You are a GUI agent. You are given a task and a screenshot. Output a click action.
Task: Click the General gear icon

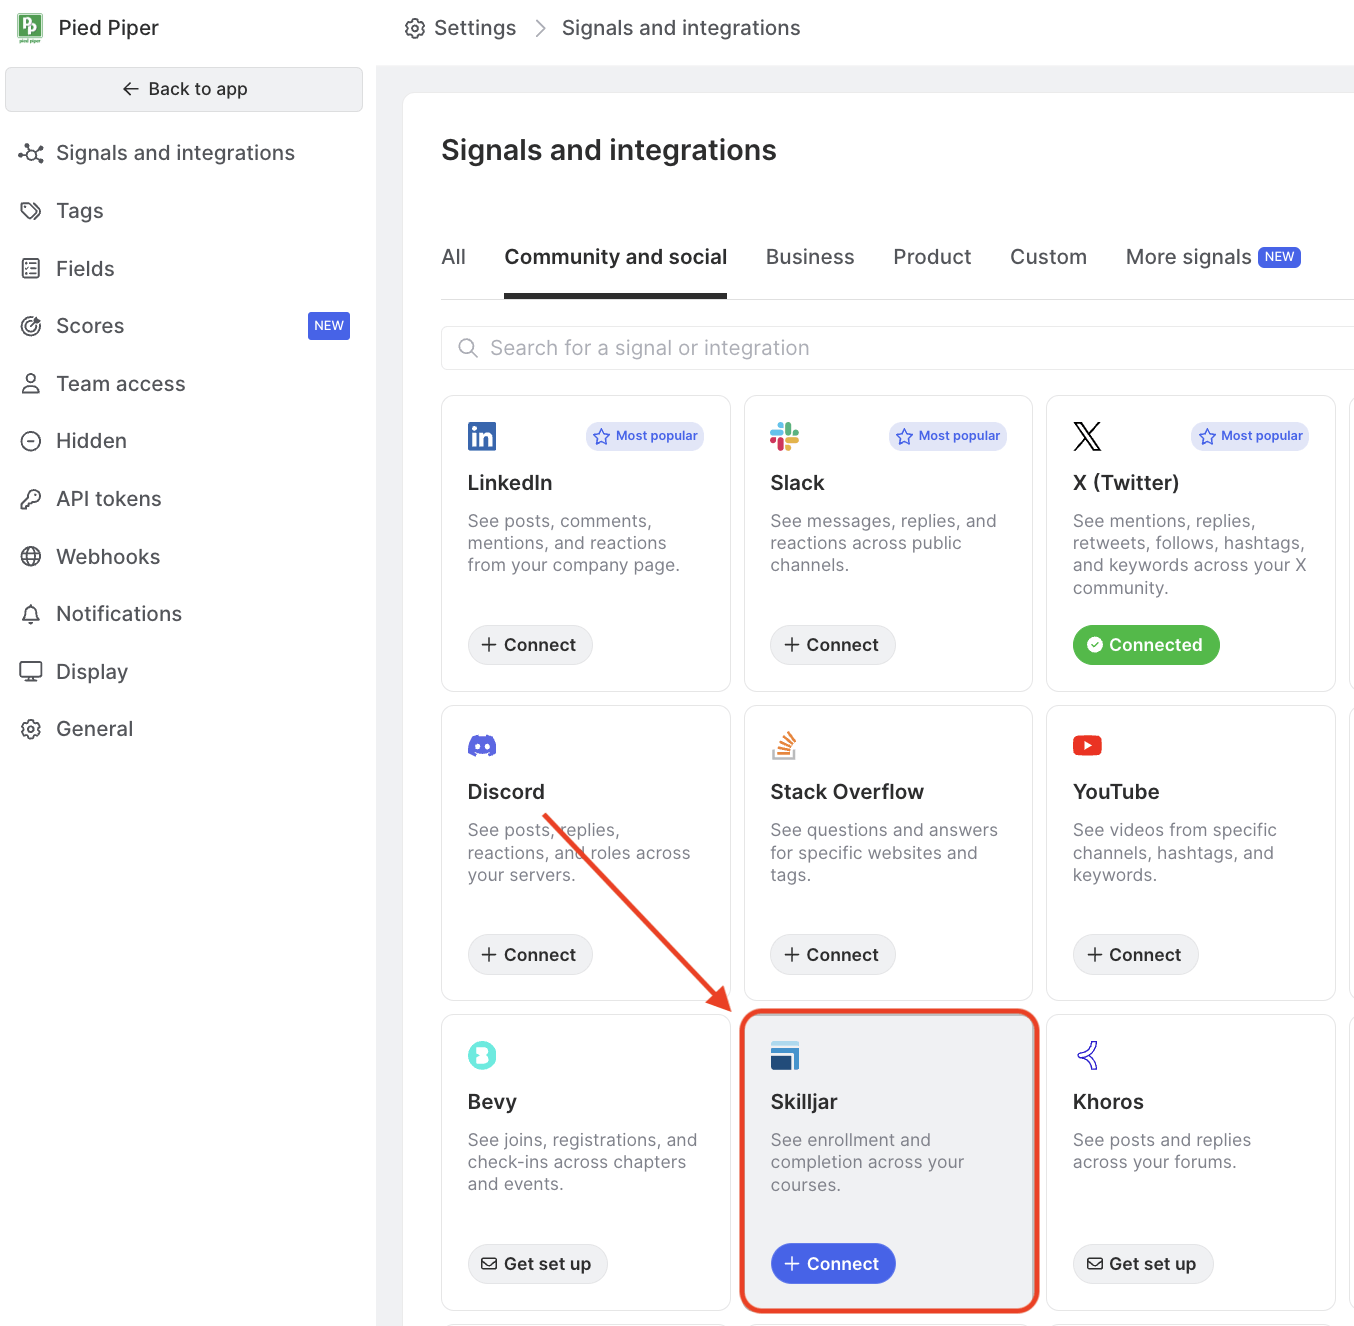click(31, 729)
